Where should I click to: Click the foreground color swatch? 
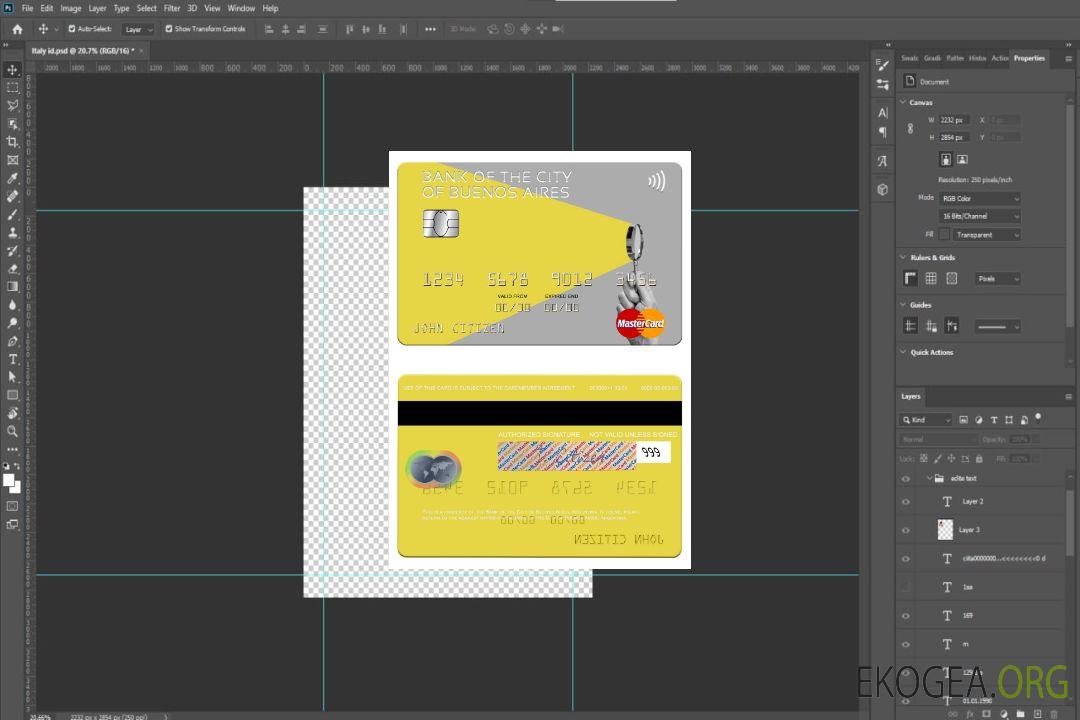tap(9, 481)
